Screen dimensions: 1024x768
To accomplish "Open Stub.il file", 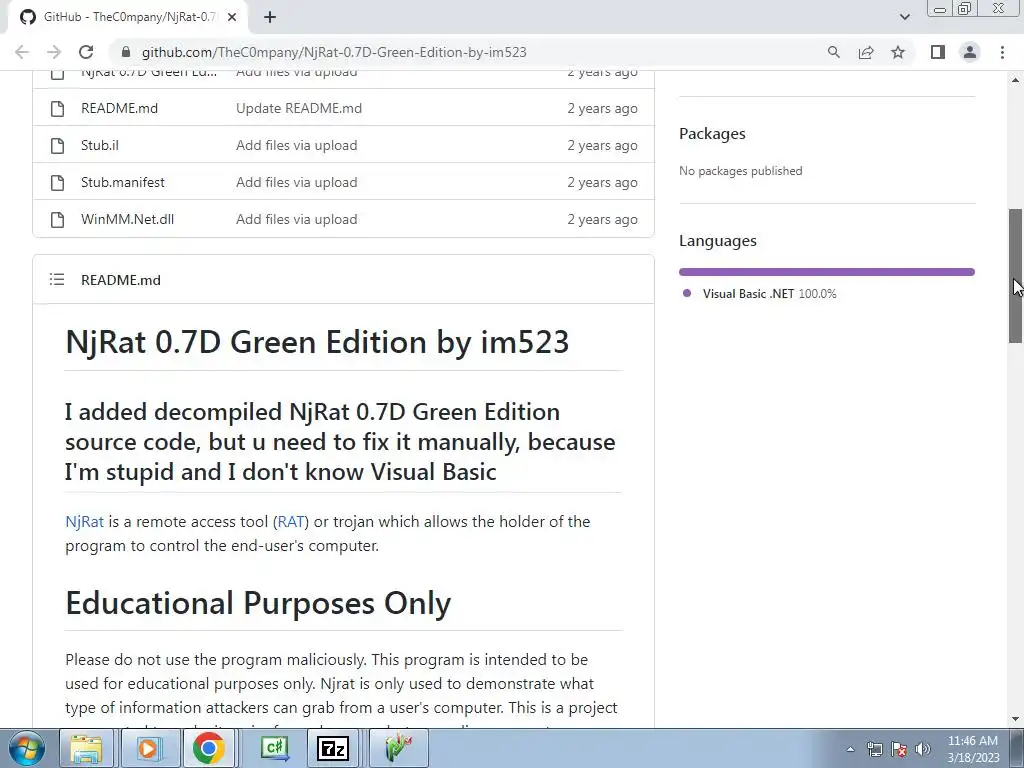I will (x=100, y=145).
